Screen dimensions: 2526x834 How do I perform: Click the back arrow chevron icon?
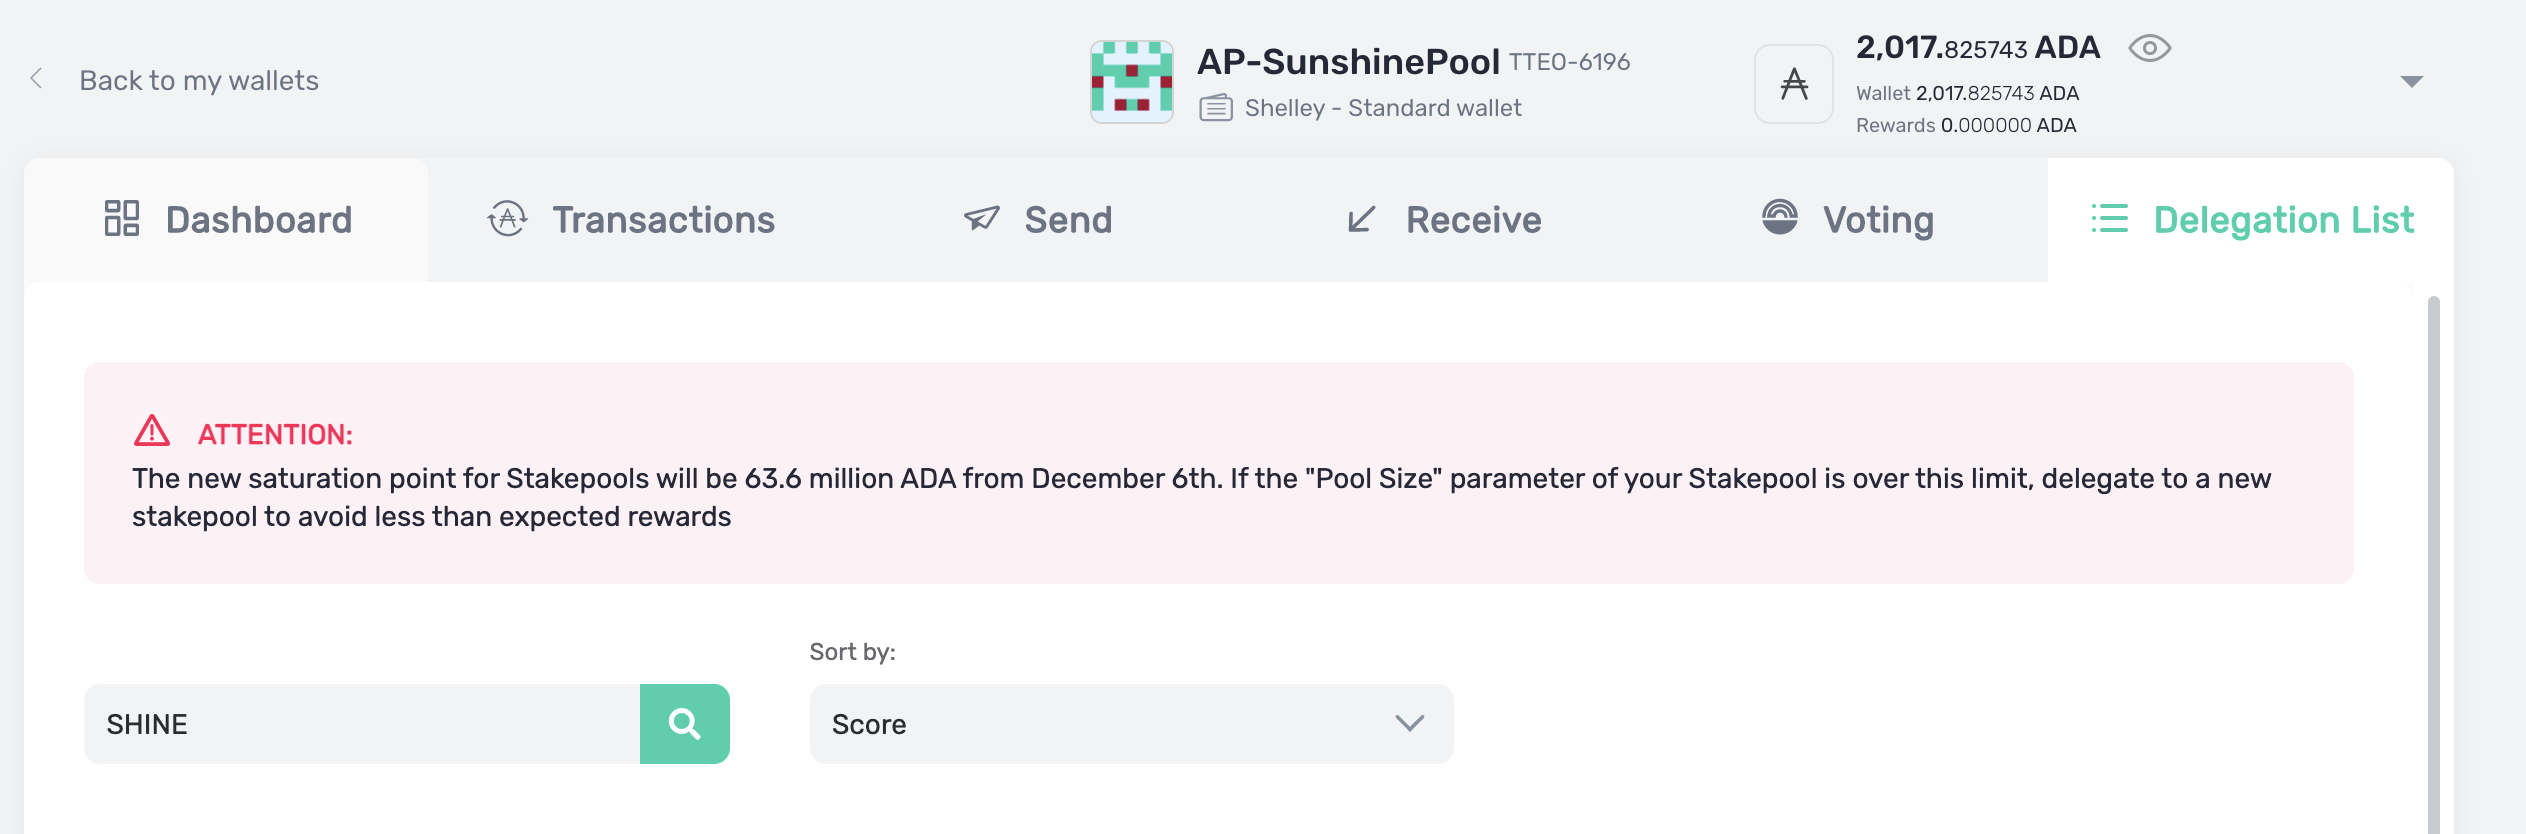point(36,79)
